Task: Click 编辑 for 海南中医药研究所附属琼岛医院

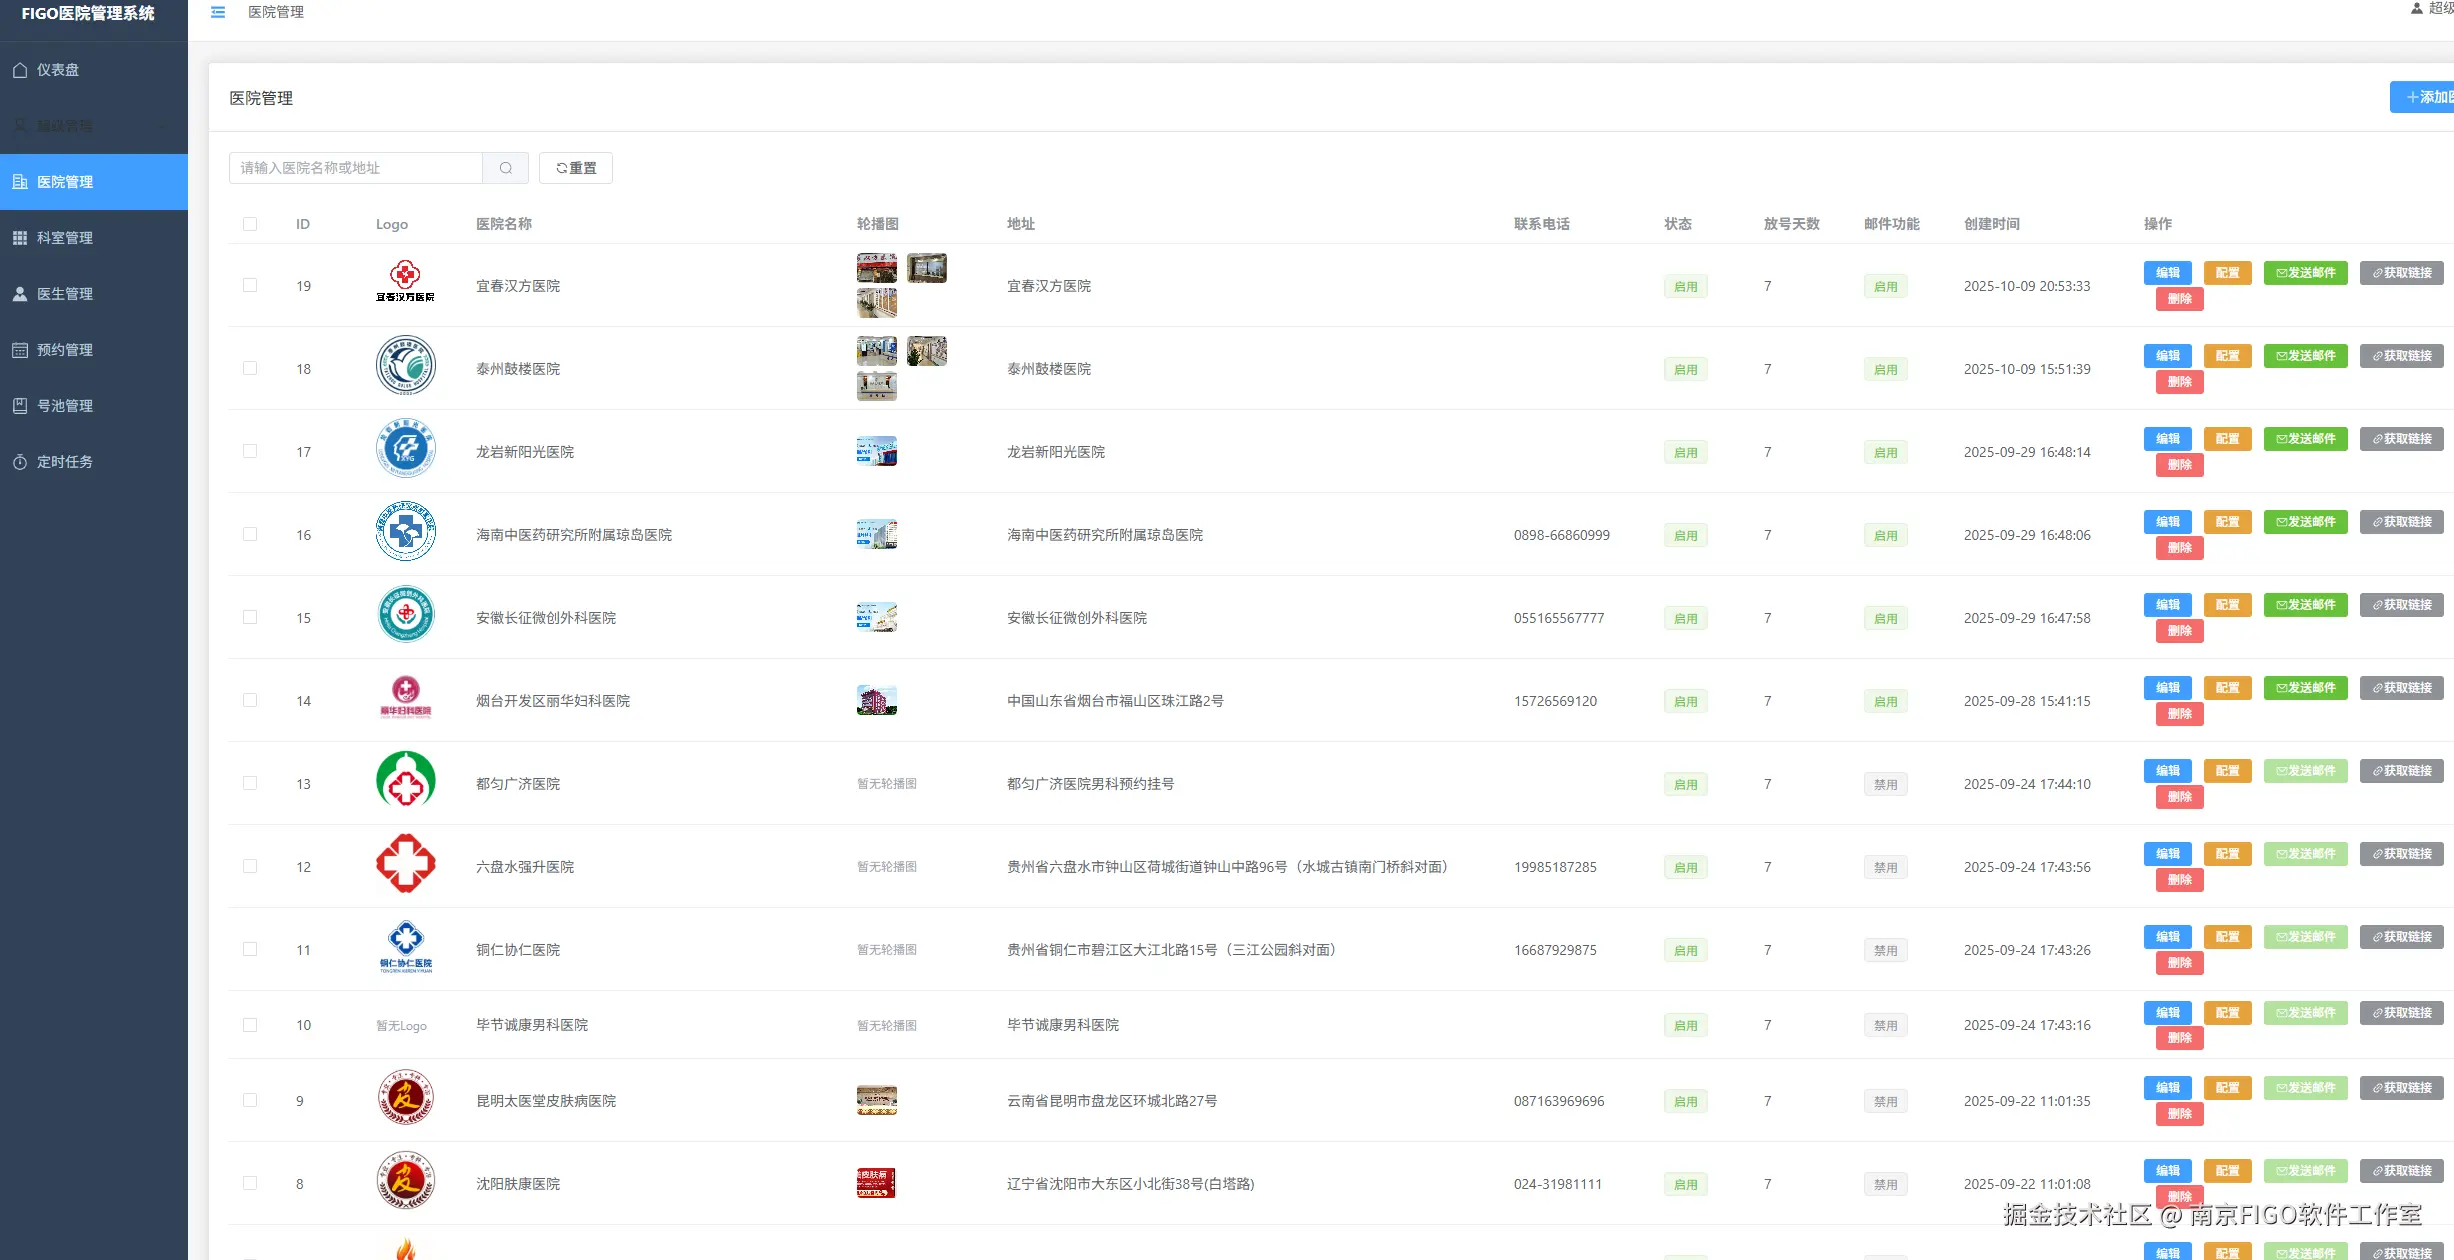Action: [2167, 522]
